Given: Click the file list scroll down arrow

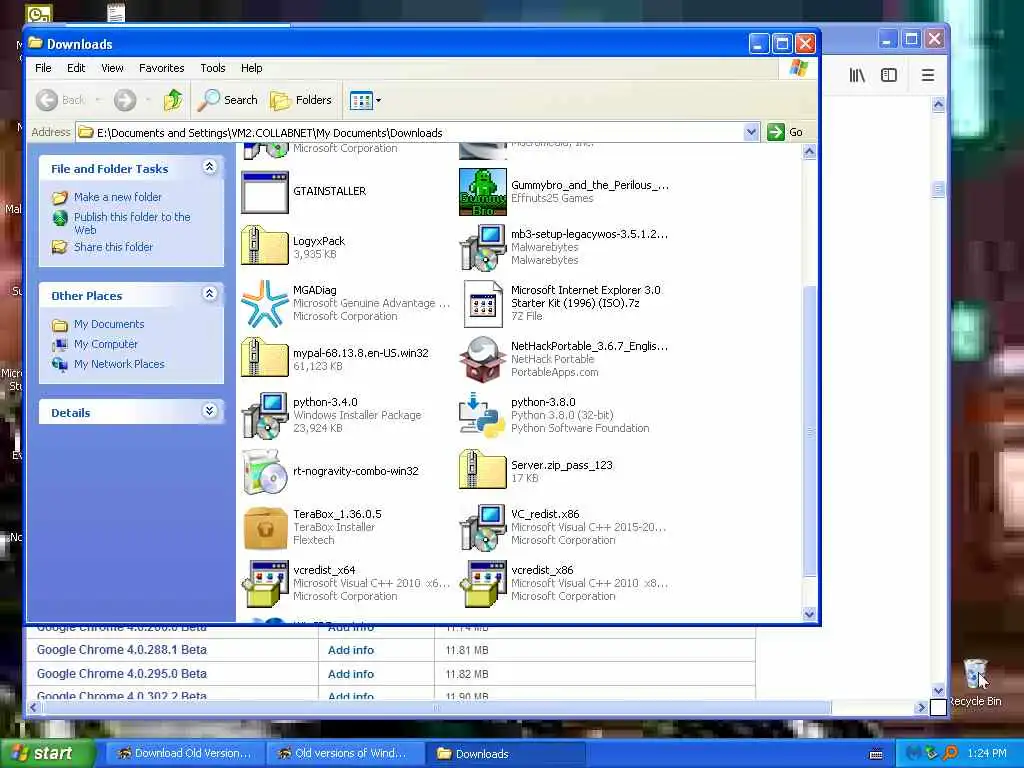Looking at the screenshot, I should coord(809,614).
